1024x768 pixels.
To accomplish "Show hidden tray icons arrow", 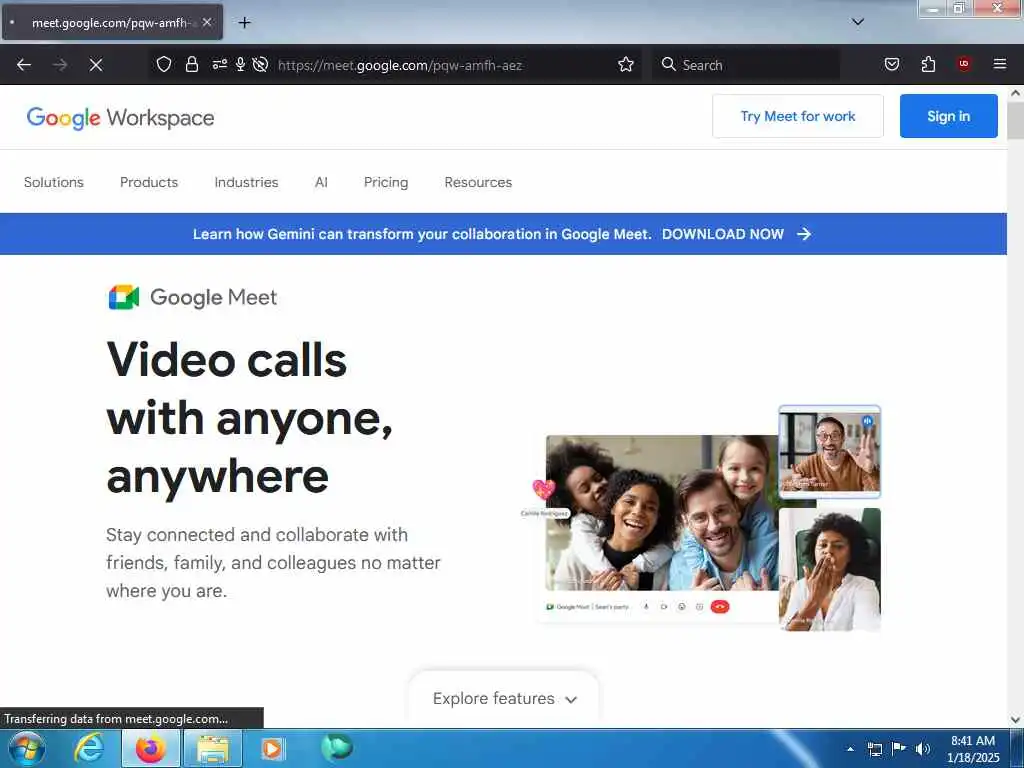I will (850, 749).
